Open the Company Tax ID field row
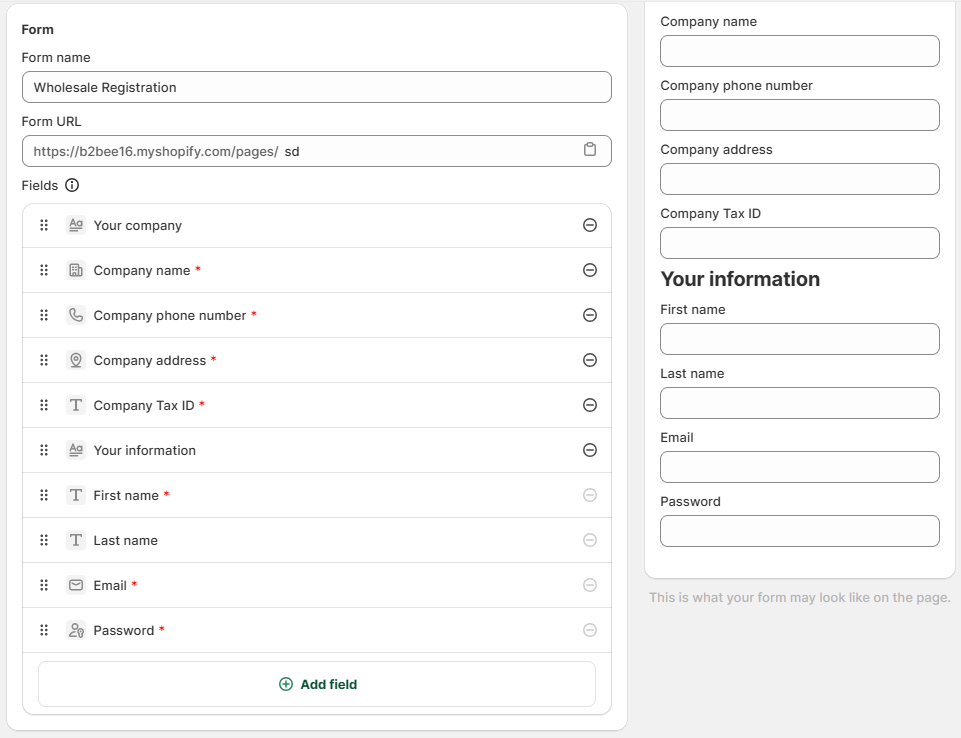 point(317,405)
